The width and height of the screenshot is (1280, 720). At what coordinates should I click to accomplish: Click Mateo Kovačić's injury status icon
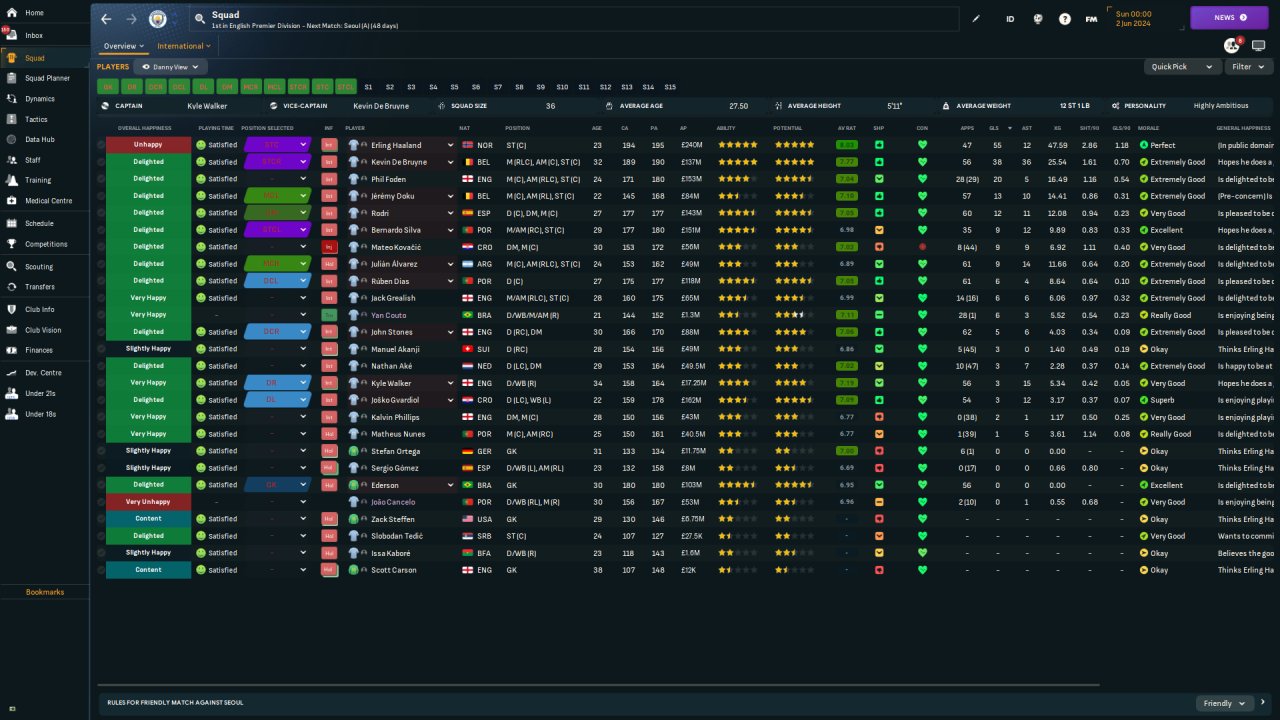coord(329,247)
